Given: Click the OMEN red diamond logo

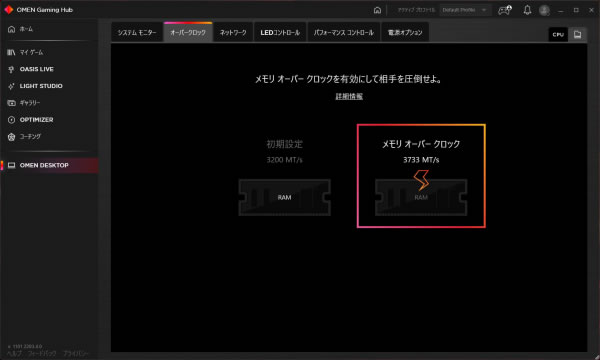Looking at the screenshot, I should pos(8,10).
